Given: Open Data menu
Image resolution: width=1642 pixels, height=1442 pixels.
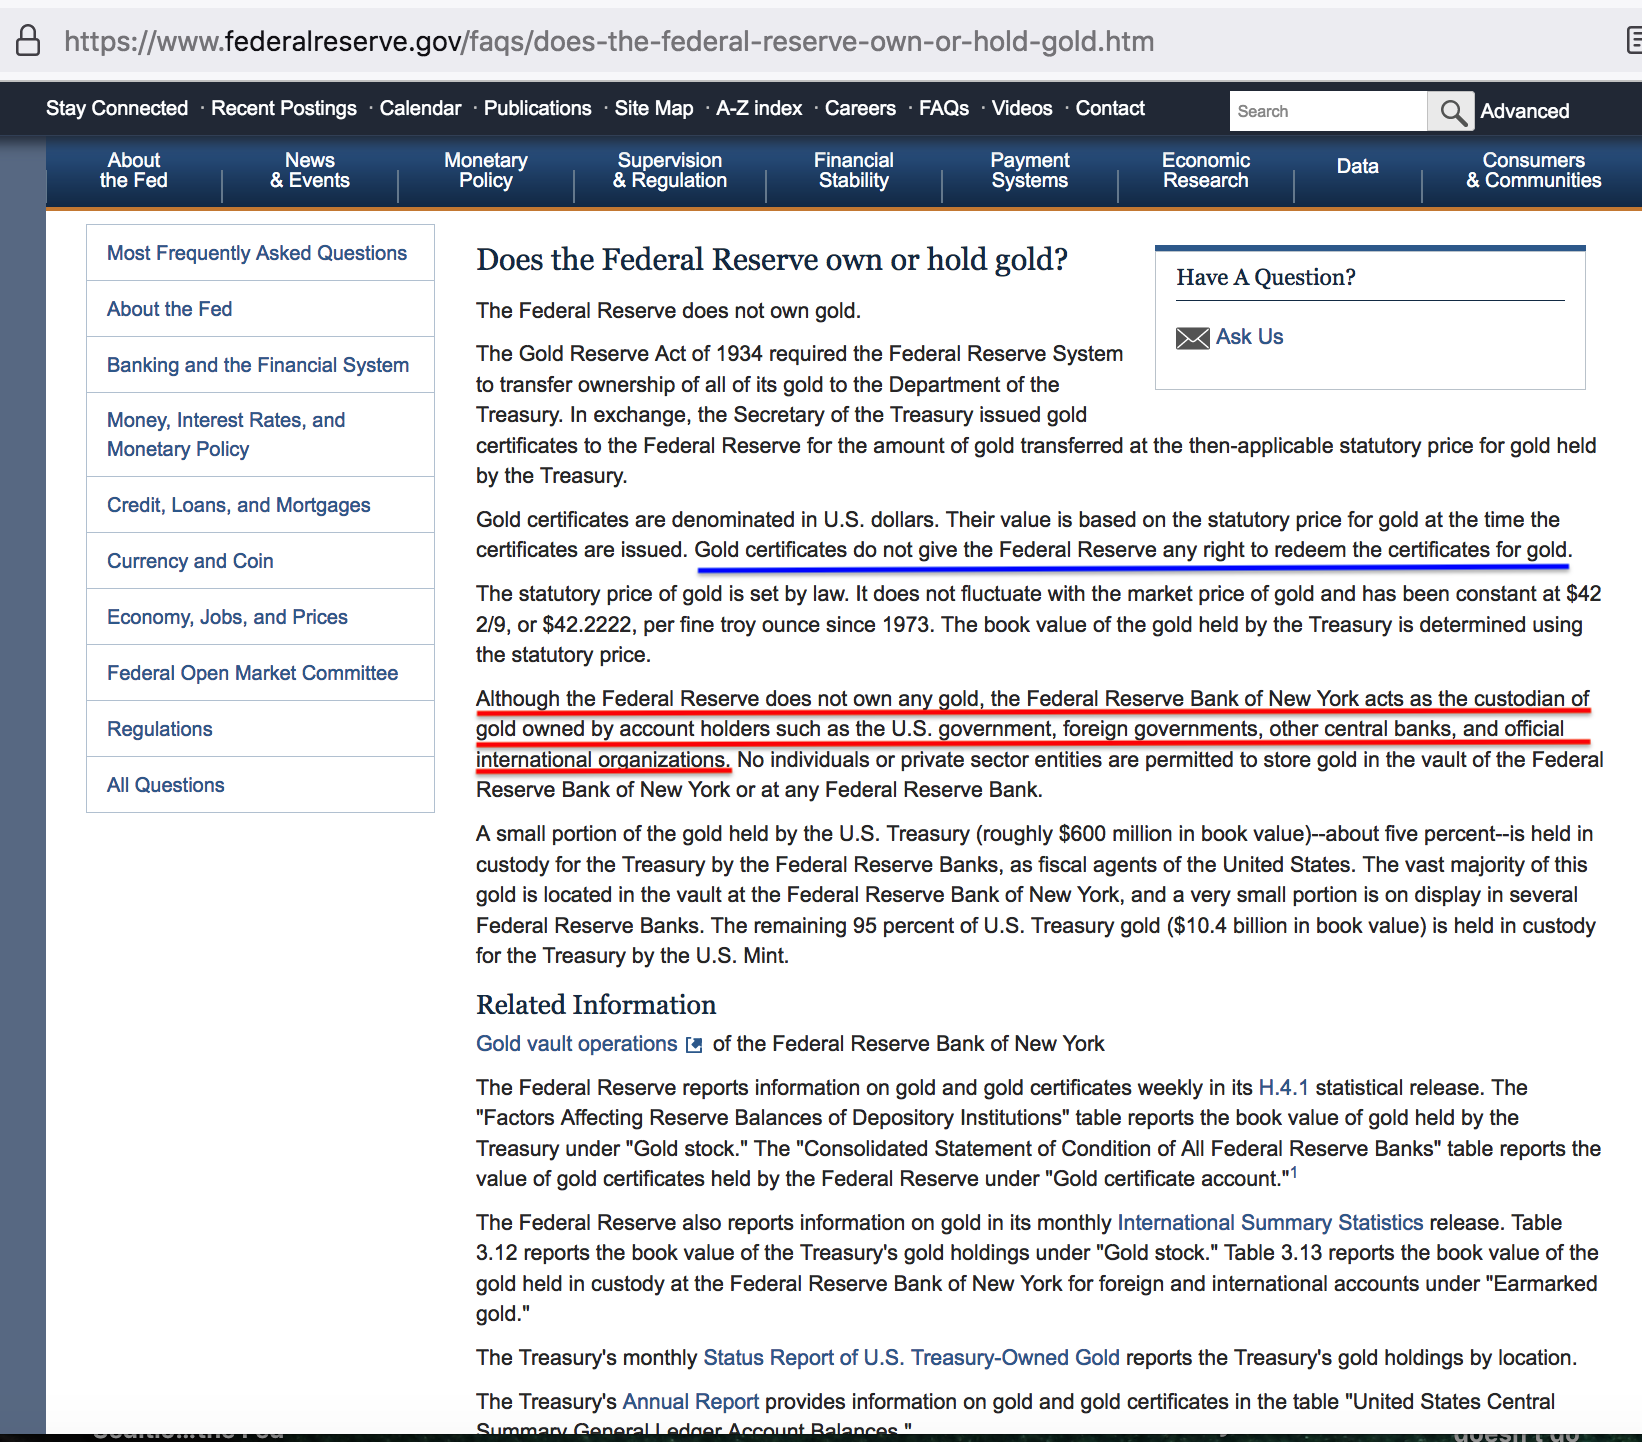Looking at the screenshot, I should [1358, 166].
